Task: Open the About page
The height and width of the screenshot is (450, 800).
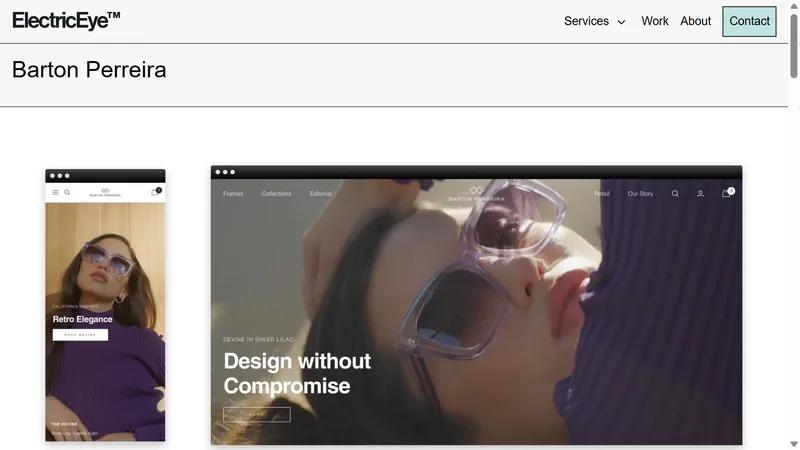Action: (695, 21)
